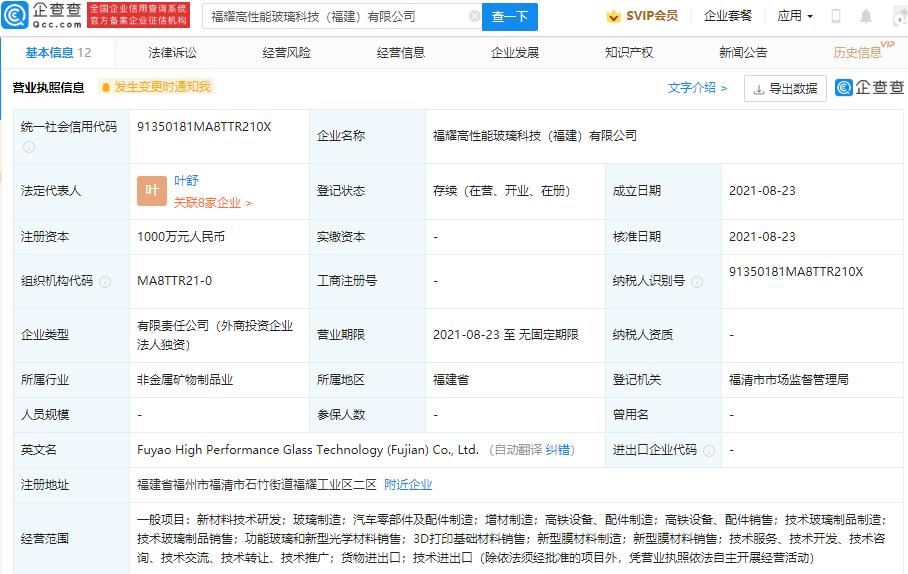Switch to 经营风险 tab
Screen dimensions: 908x574
tap(287, 53)
